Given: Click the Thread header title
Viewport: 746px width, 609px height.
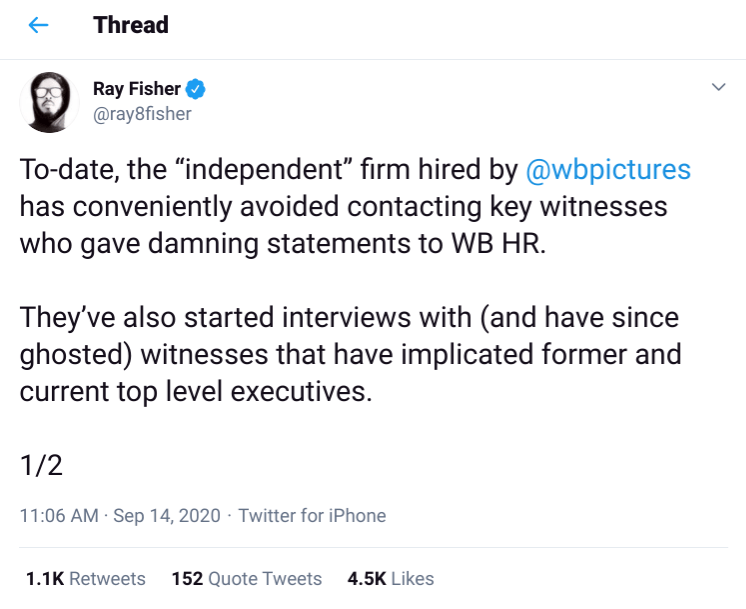Looking at the screenshot, I should (x=131, y=25).
